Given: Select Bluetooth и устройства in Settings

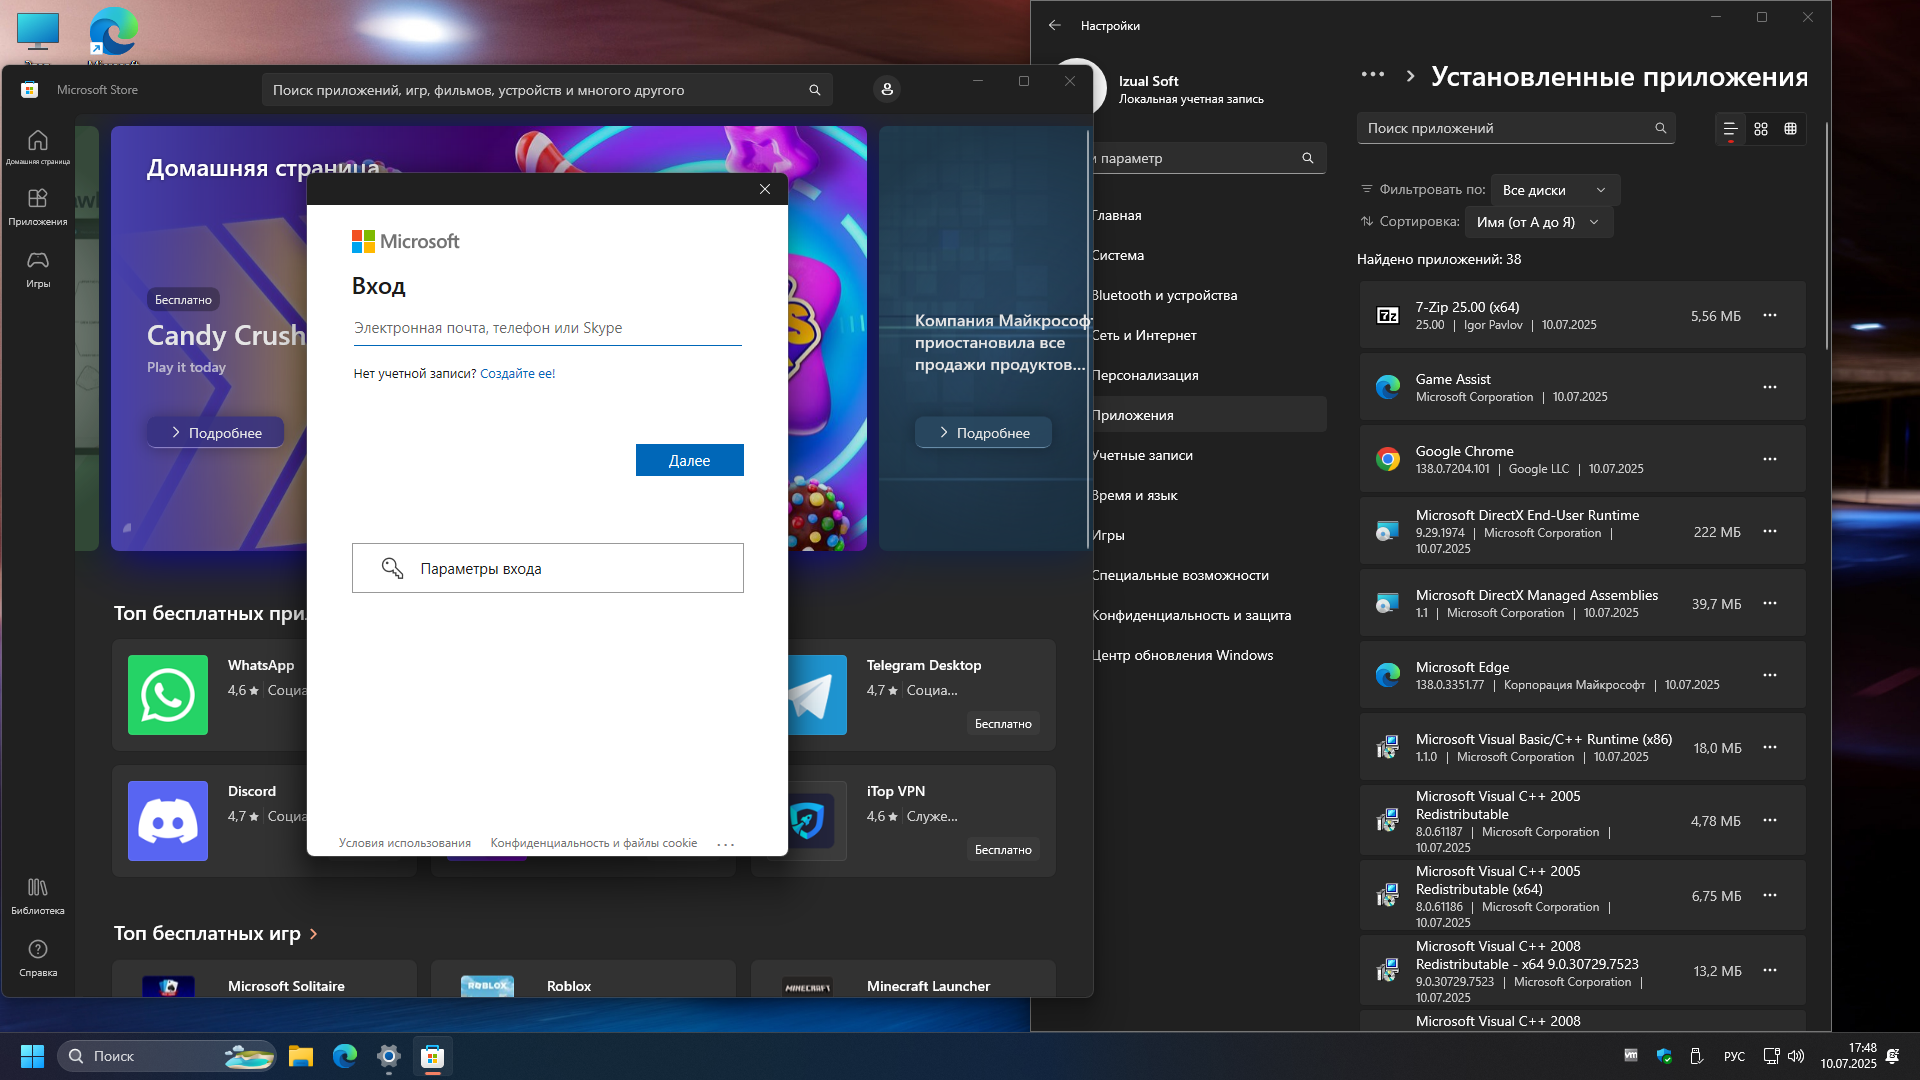Looking at the screenshot, I should pyautogui.click(x=1208, y=295).
